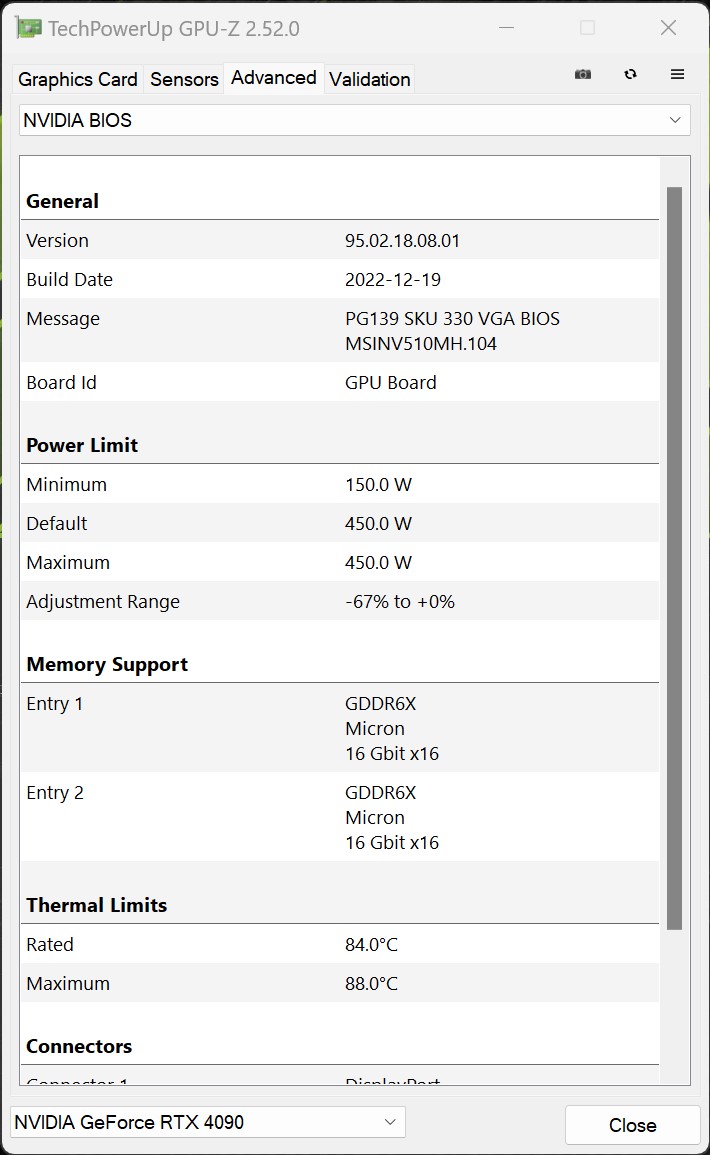The width and height of the screenshot is (710, 1155).
Task: Go to the Validation tab
Action: pos(369,79)
